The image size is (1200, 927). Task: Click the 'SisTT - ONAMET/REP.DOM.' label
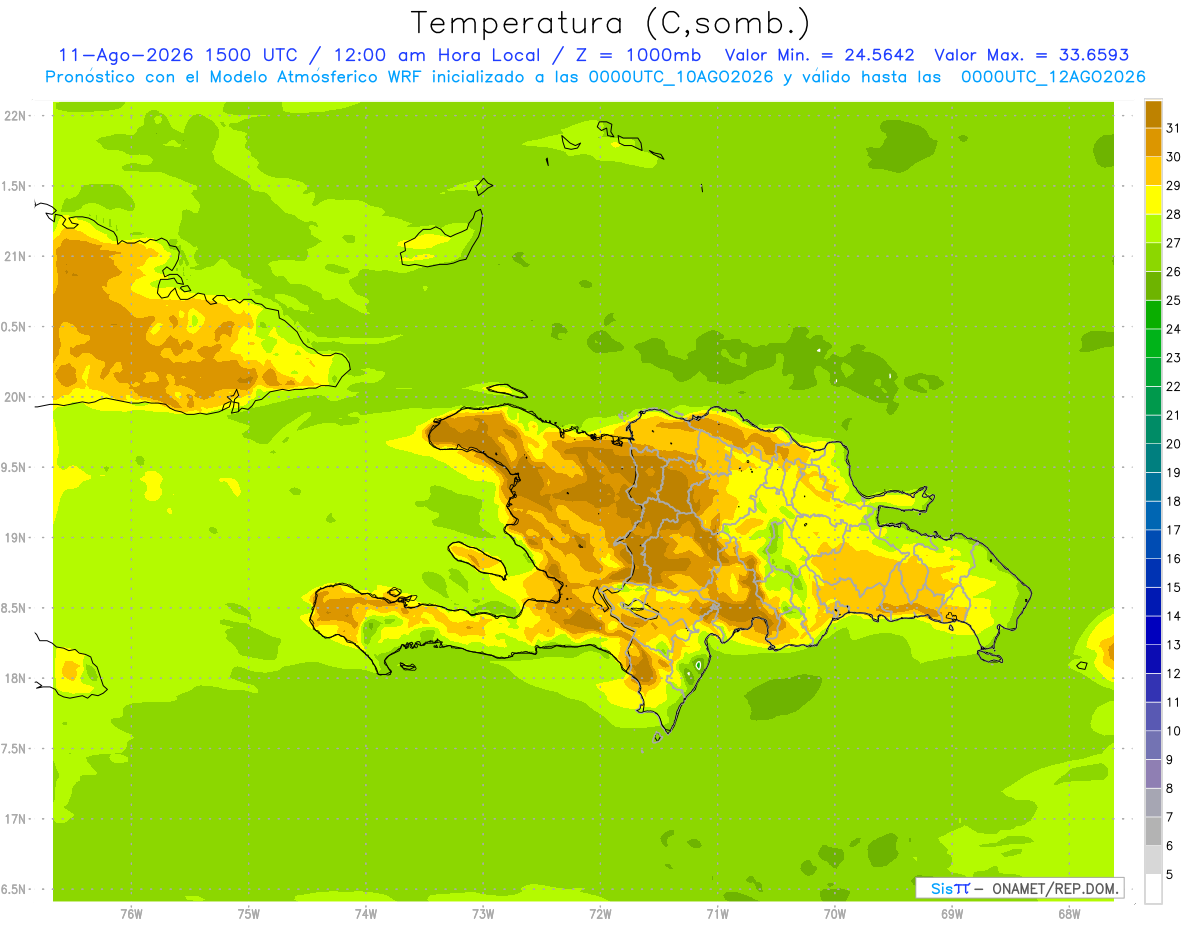coord(1019,888)
